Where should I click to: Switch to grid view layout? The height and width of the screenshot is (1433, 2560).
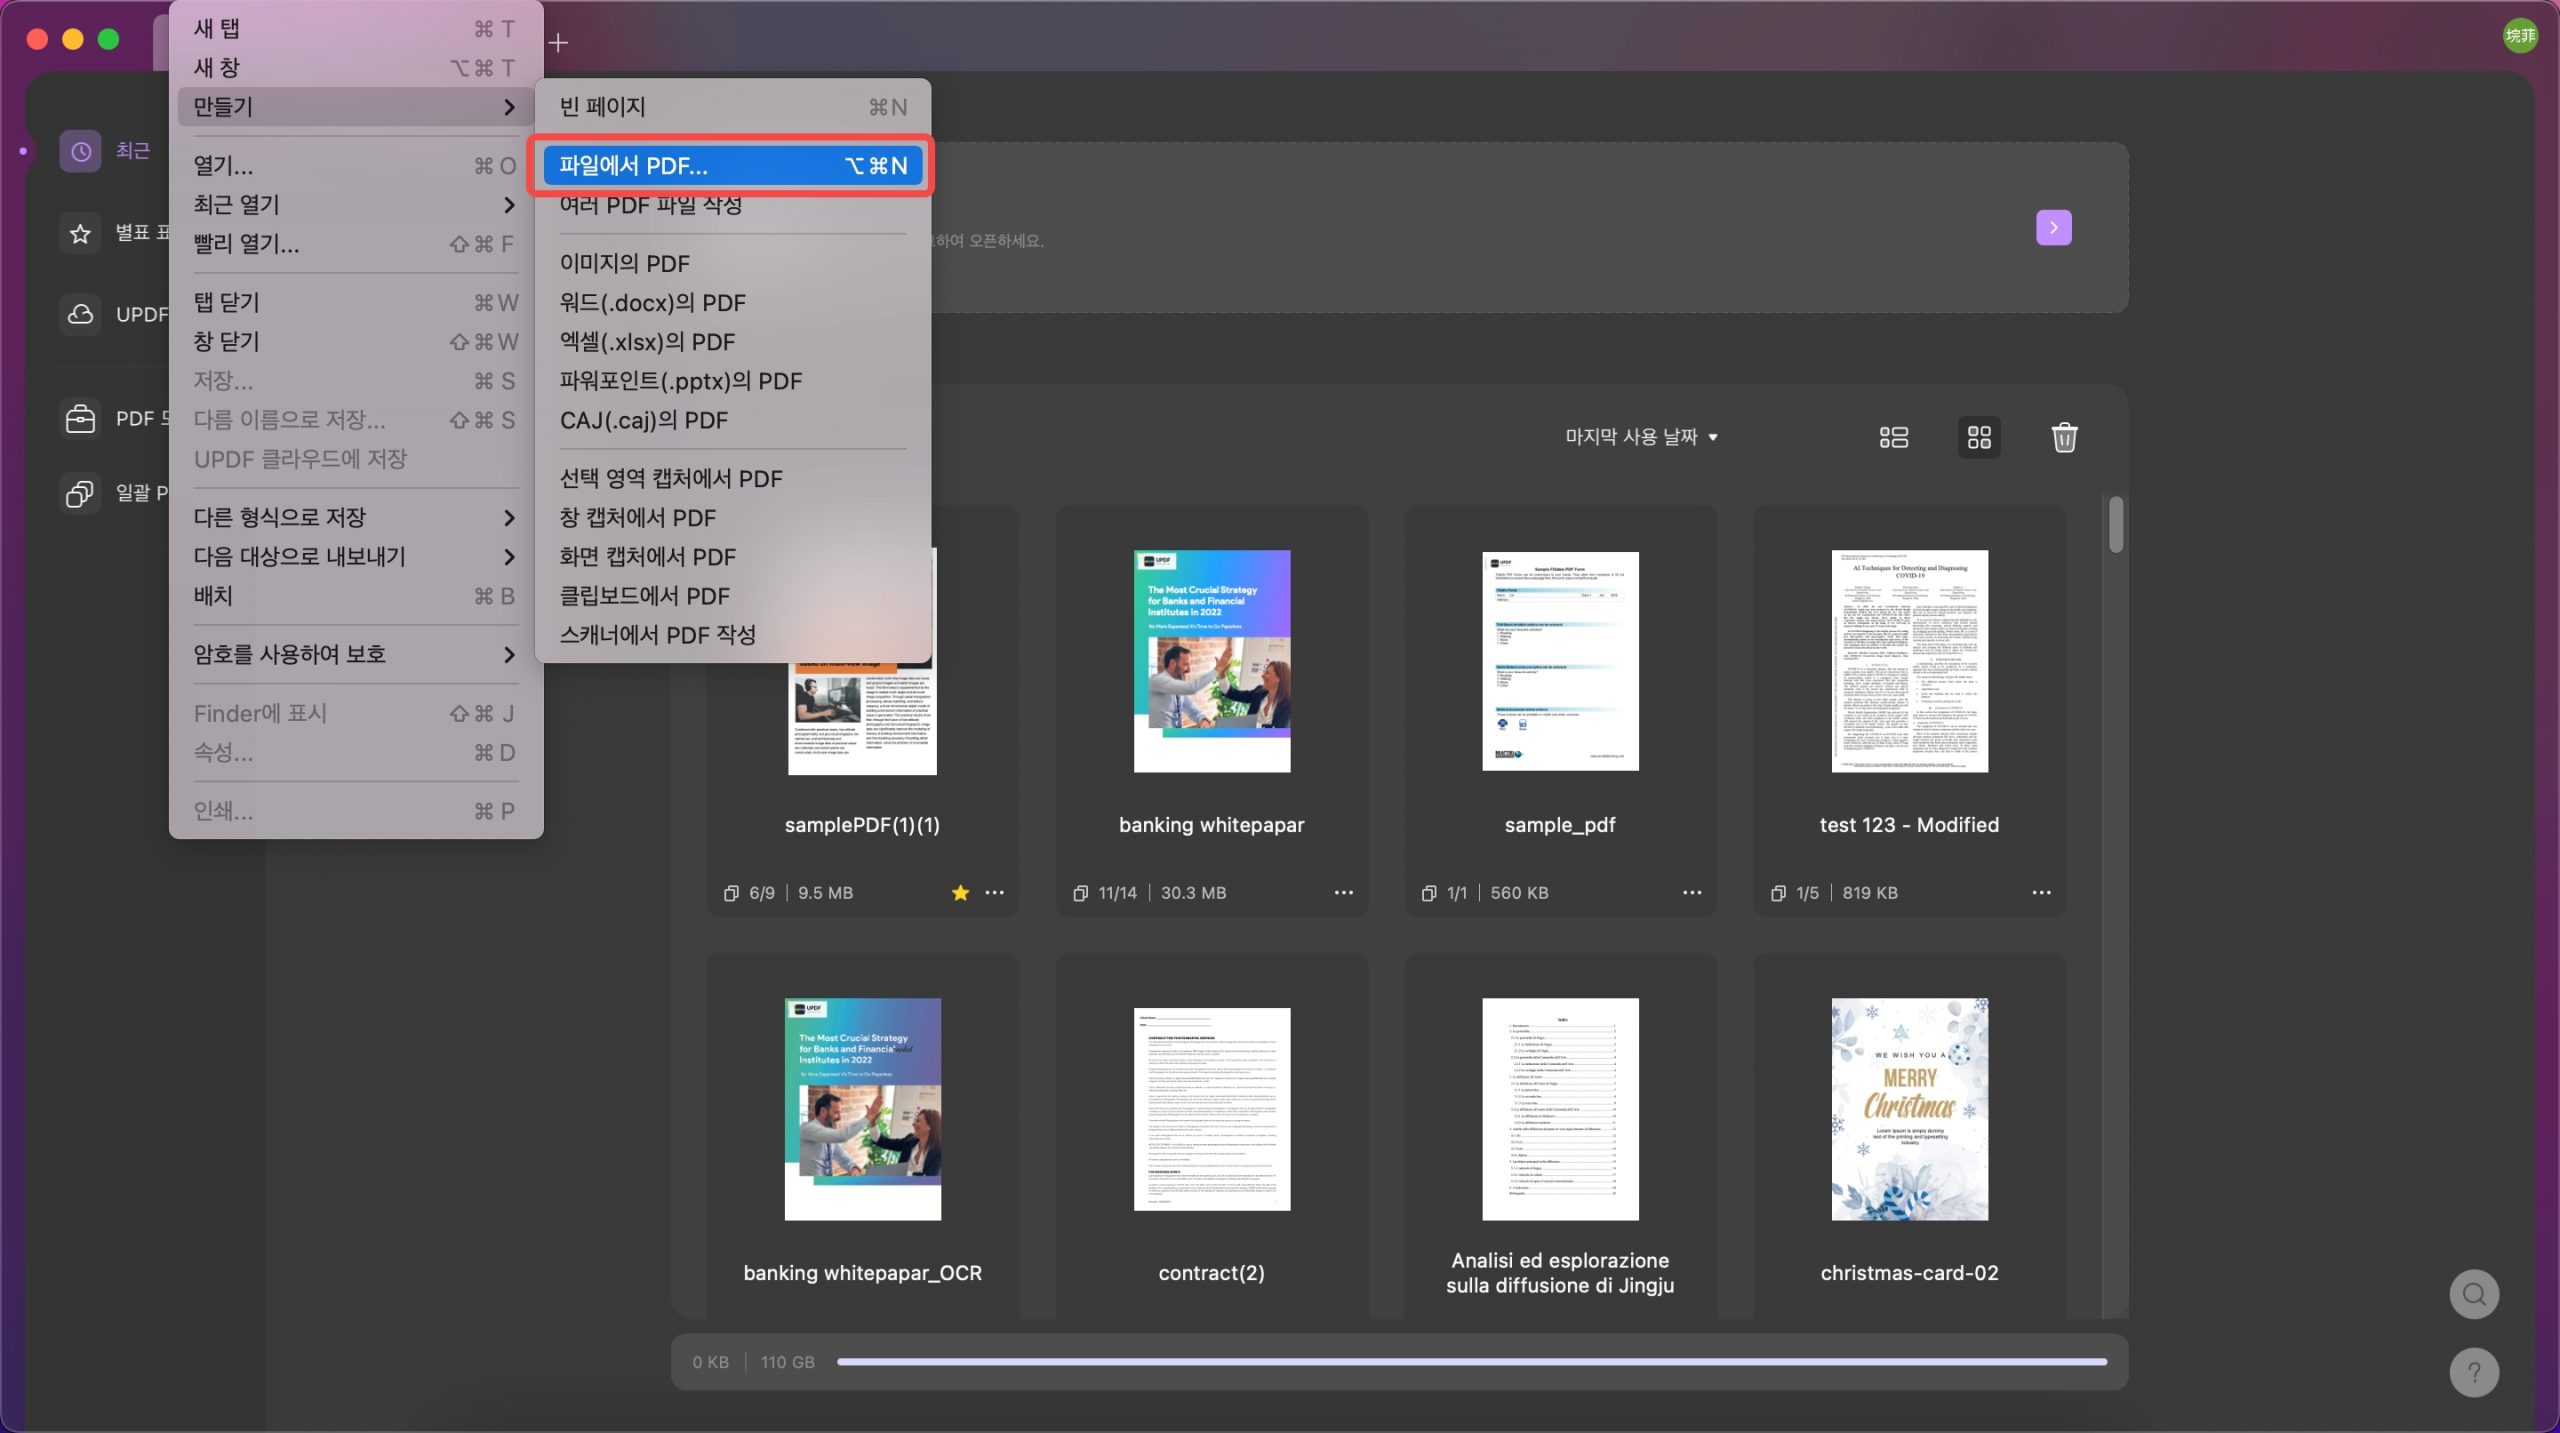coord(1979,437)
